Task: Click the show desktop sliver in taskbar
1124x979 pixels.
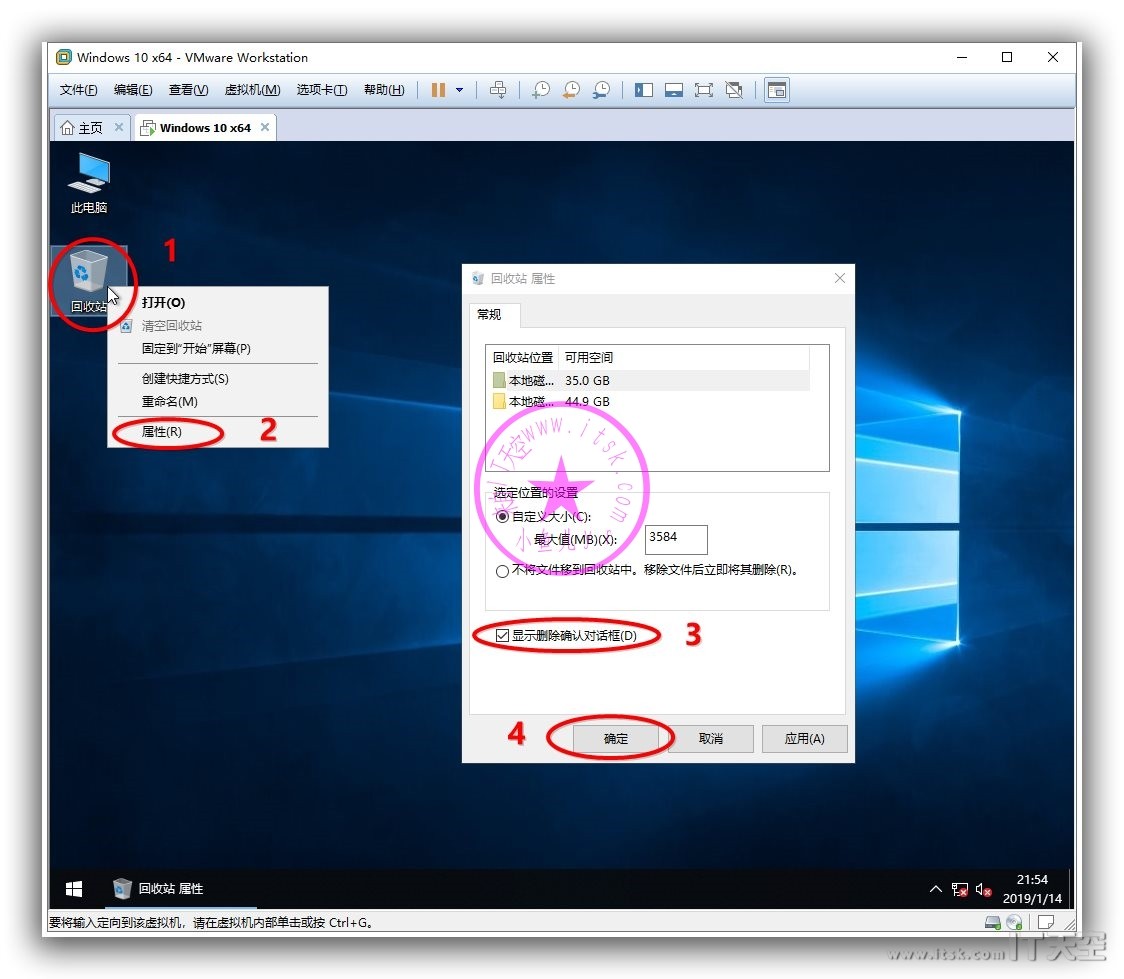Action: [x=1070, y=889]
